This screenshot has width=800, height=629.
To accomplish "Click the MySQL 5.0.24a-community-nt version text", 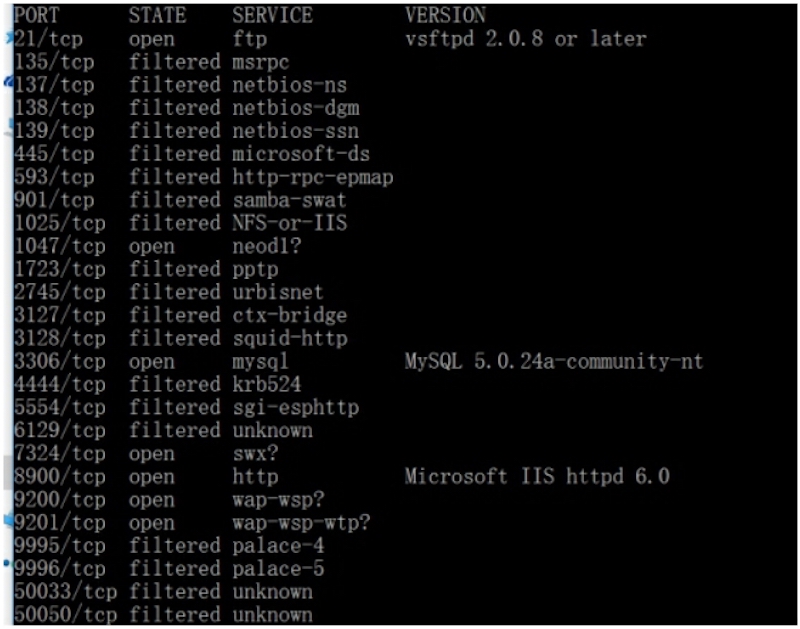I will (554, 361).
